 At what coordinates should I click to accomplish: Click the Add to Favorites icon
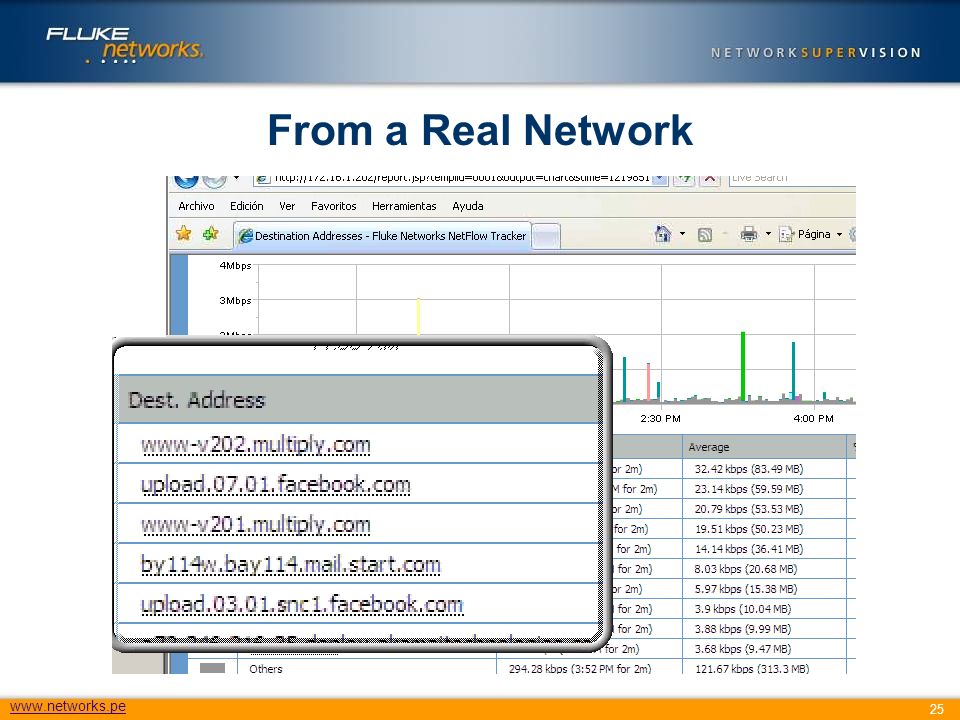click(211, 233)
